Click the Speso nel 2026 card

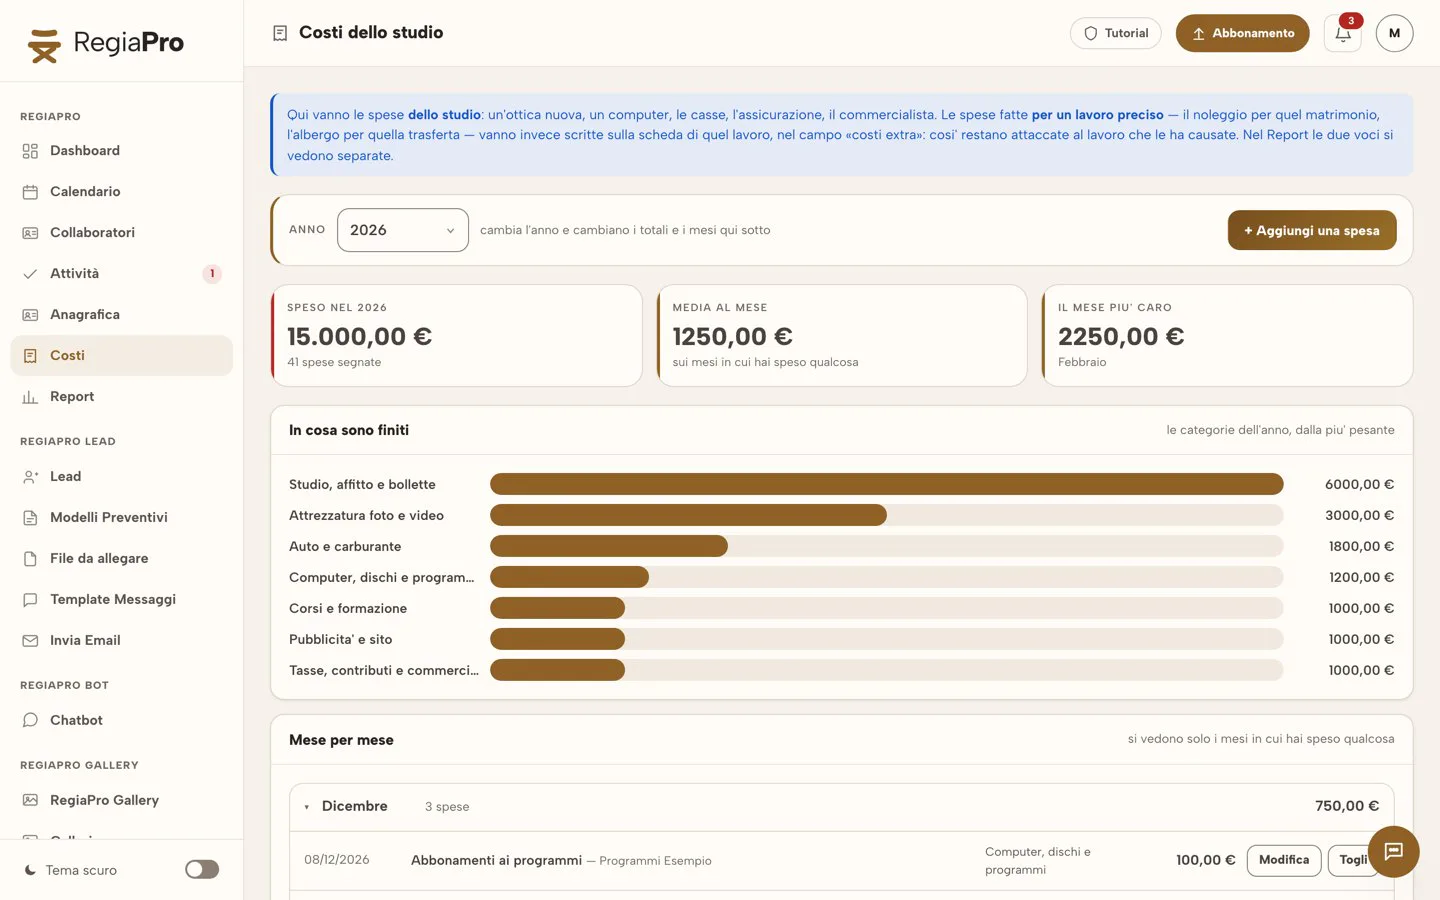tap(456, 336)
